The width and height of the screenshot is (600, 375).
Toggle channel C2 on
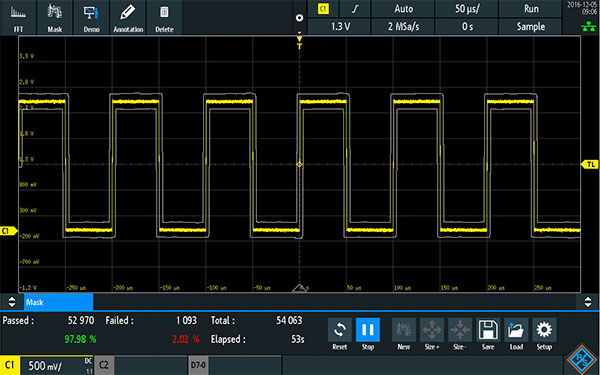140,365
